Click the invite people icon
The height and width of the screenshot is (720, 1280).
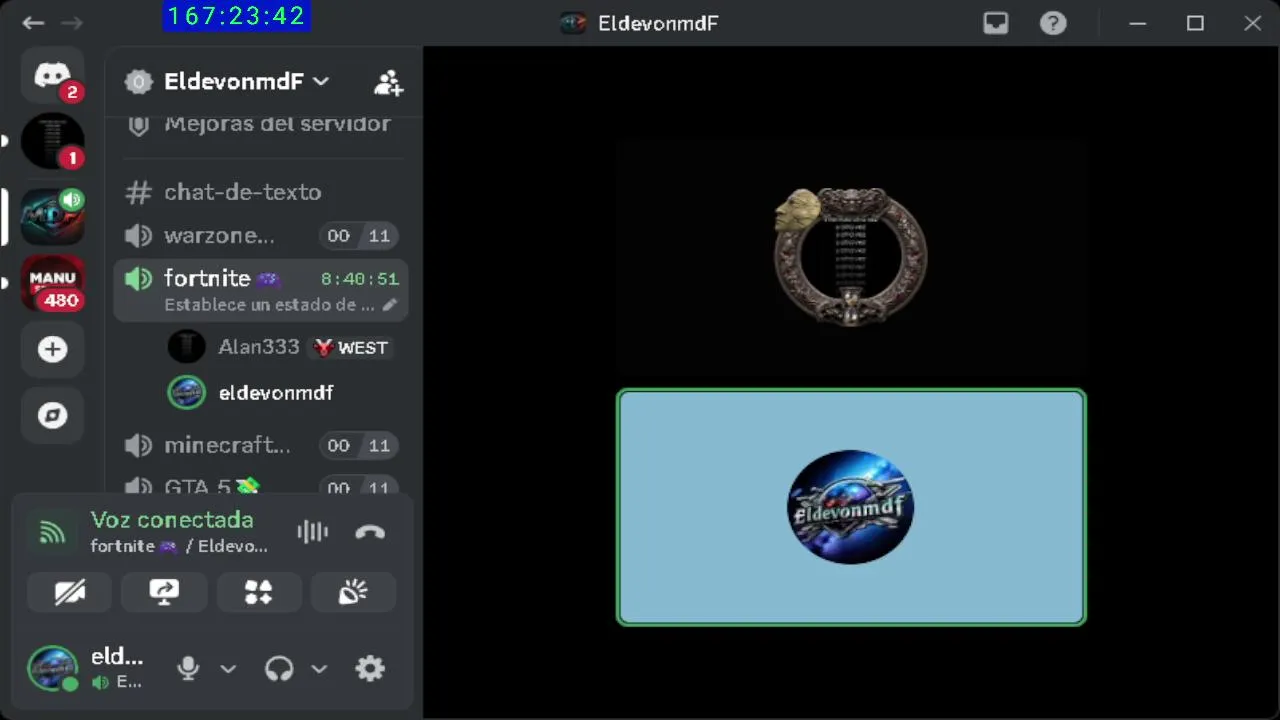click(x=388, y=83)
